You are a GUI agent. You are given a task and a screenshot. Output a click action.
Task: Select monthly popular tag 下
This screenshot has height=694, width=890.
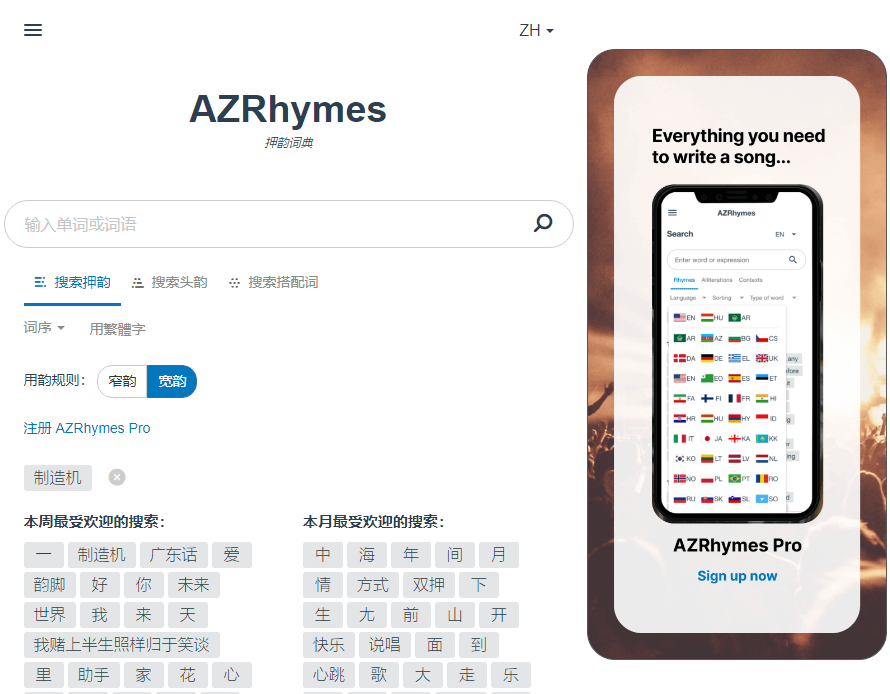click(x=479, y=585)
